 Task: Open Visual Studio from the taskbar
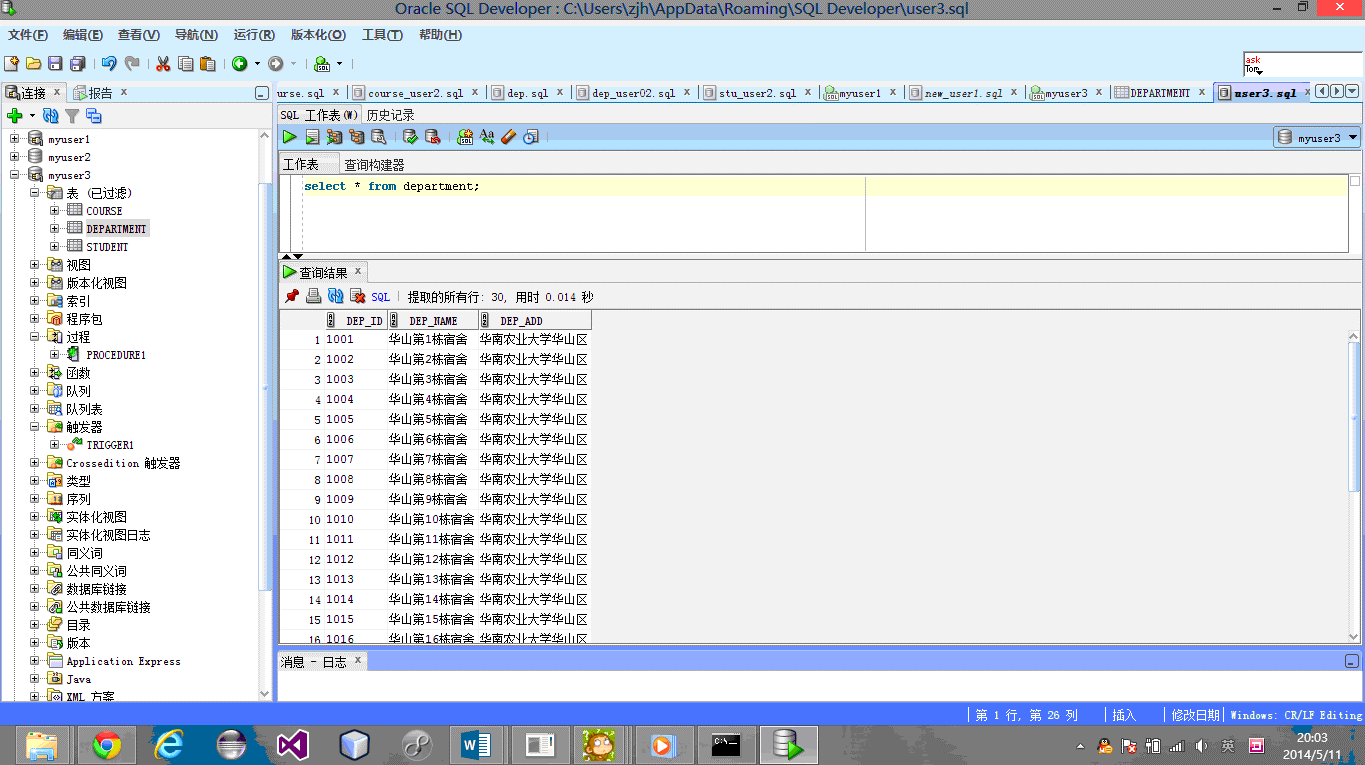(293, 745)
